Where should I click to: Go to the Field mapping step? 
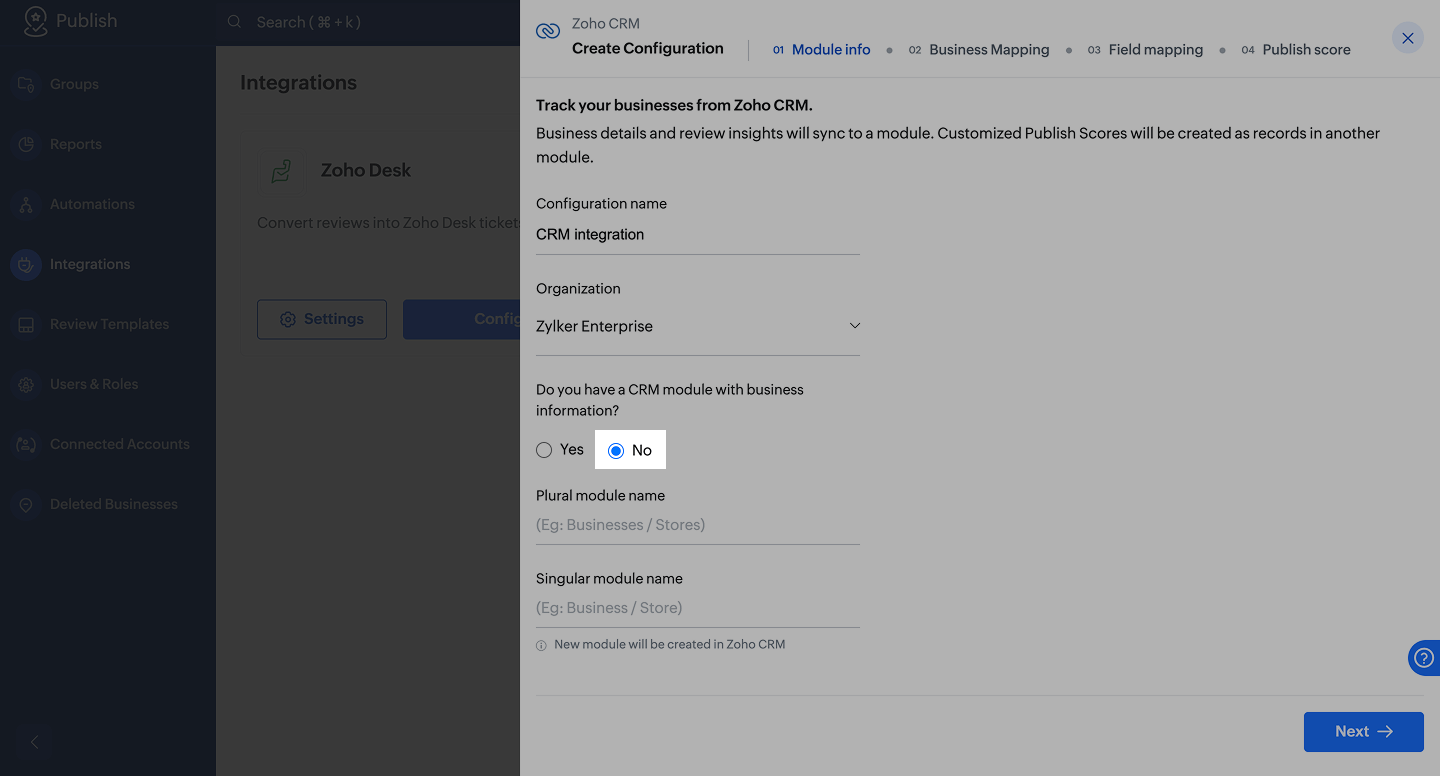pyautogui.click(x=1145, y=49)
